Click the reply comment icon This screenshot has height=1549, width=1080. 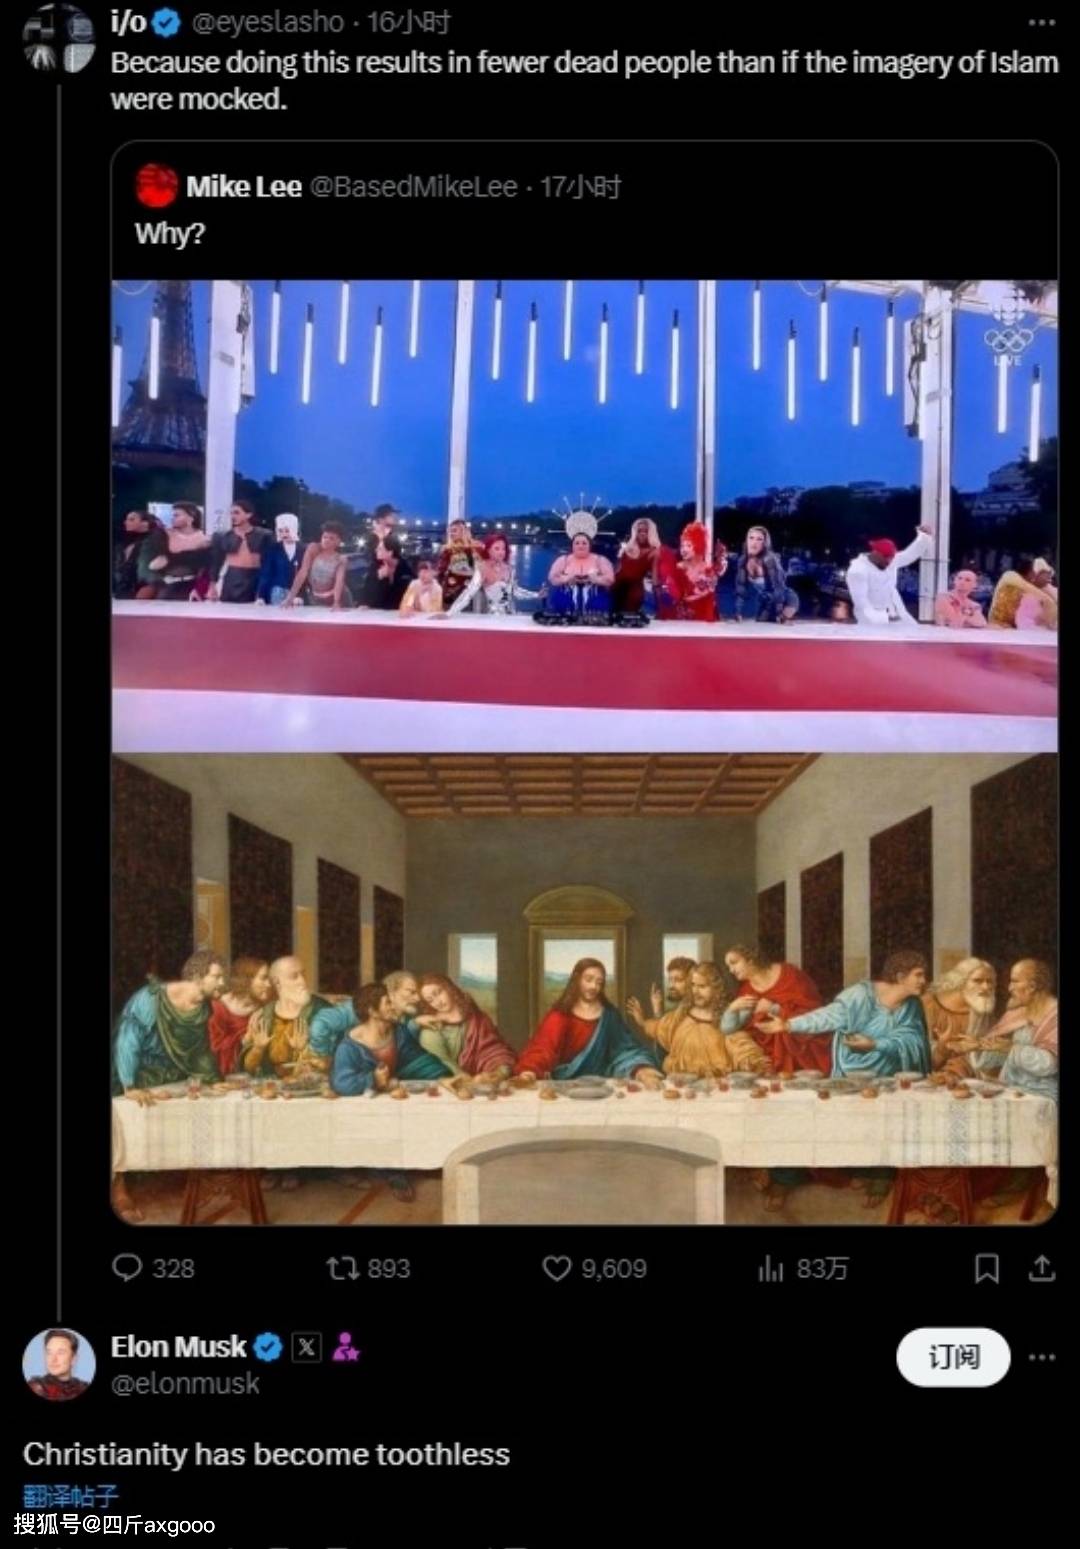point(128,1268)
